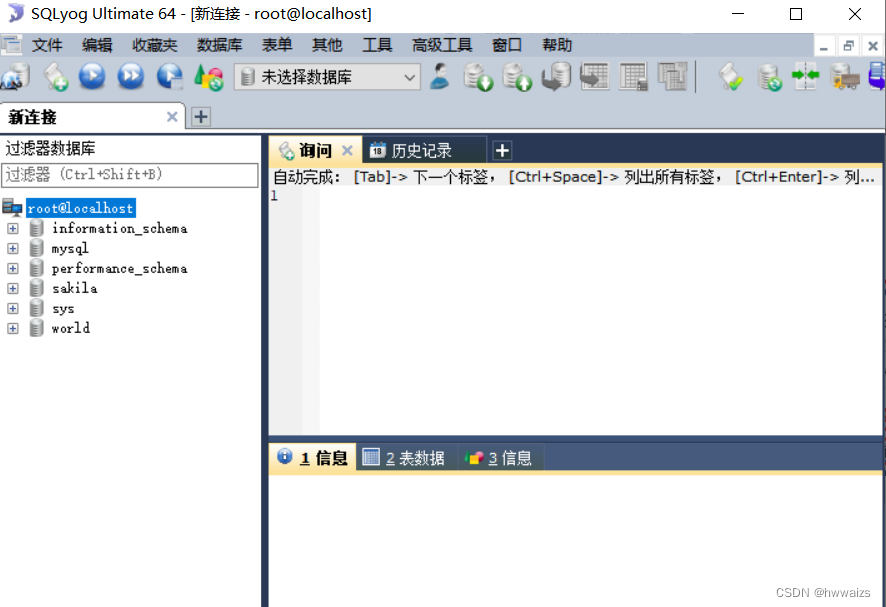Expand the sakila database node
This screenshot has width=886, height=607.
pos(12,288)
